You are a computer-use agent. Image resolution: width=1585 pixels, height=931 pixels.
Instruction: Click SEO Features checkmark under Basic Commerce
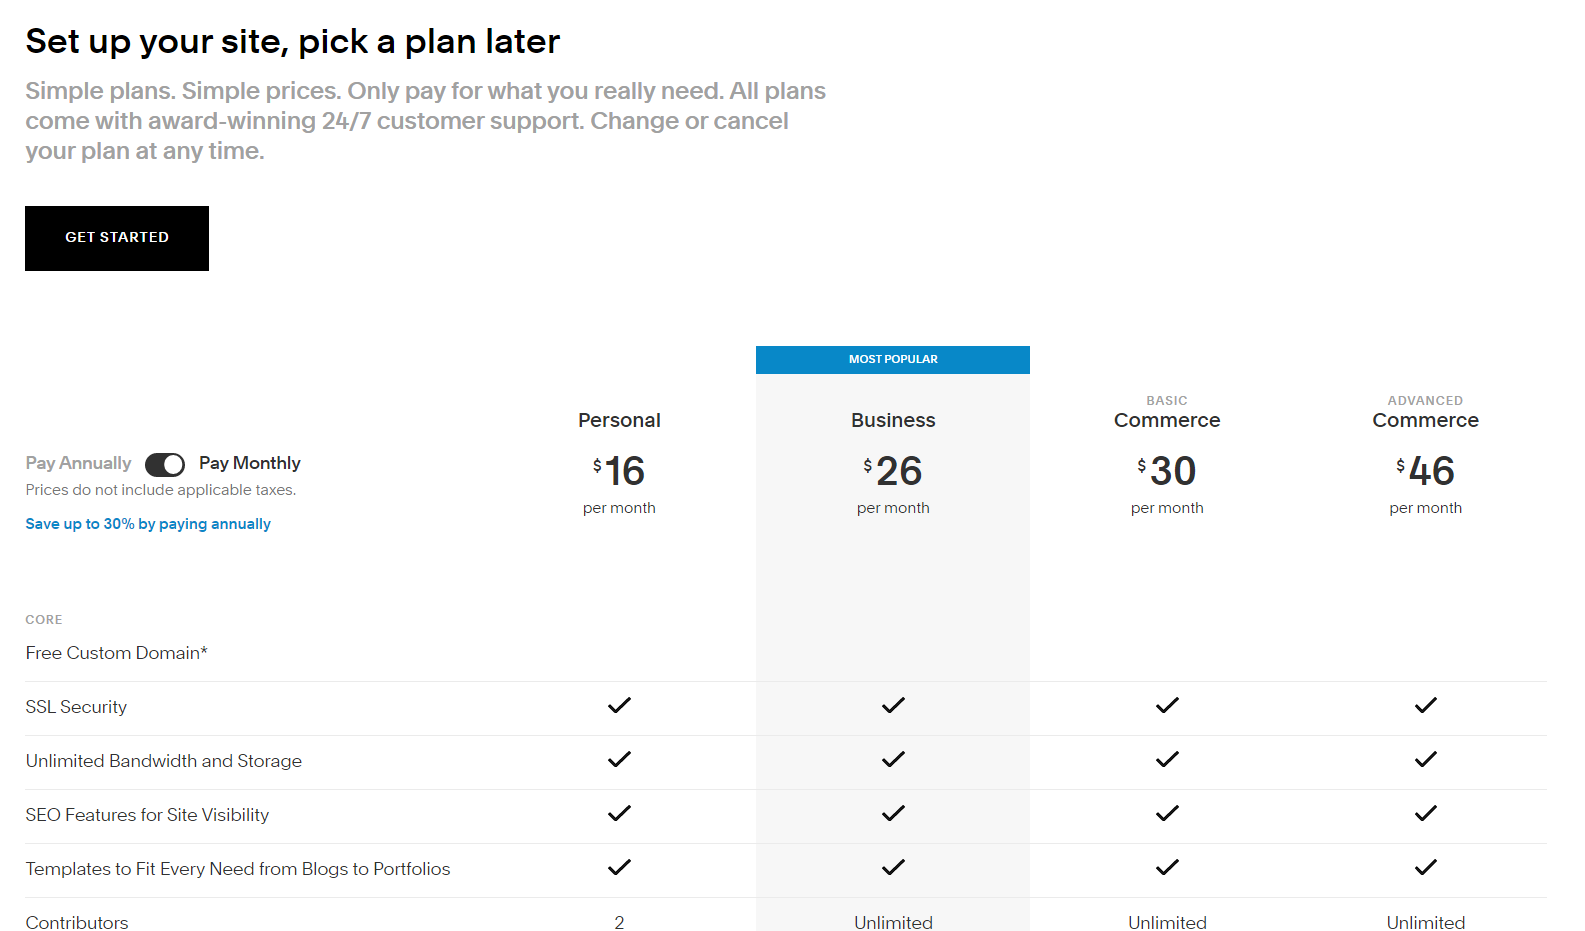[x=1167, y=814]
